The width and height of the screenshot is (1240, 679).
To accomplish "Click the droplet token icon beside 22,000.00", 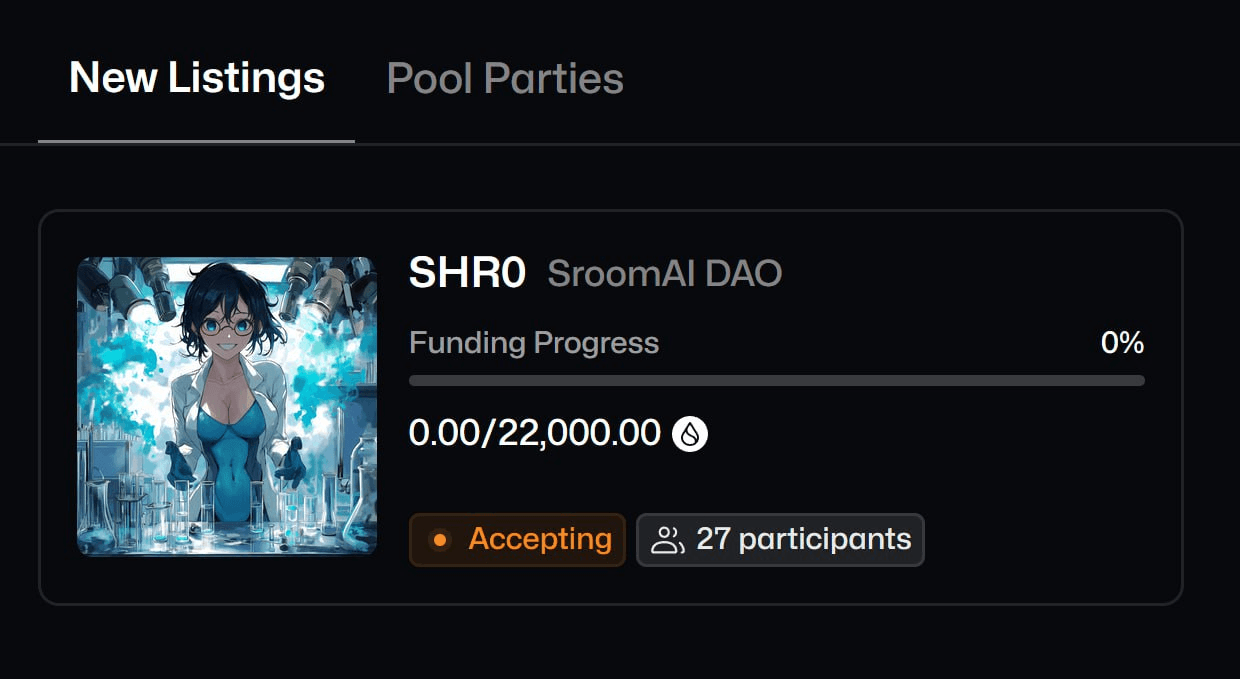I will click(690, 434).
